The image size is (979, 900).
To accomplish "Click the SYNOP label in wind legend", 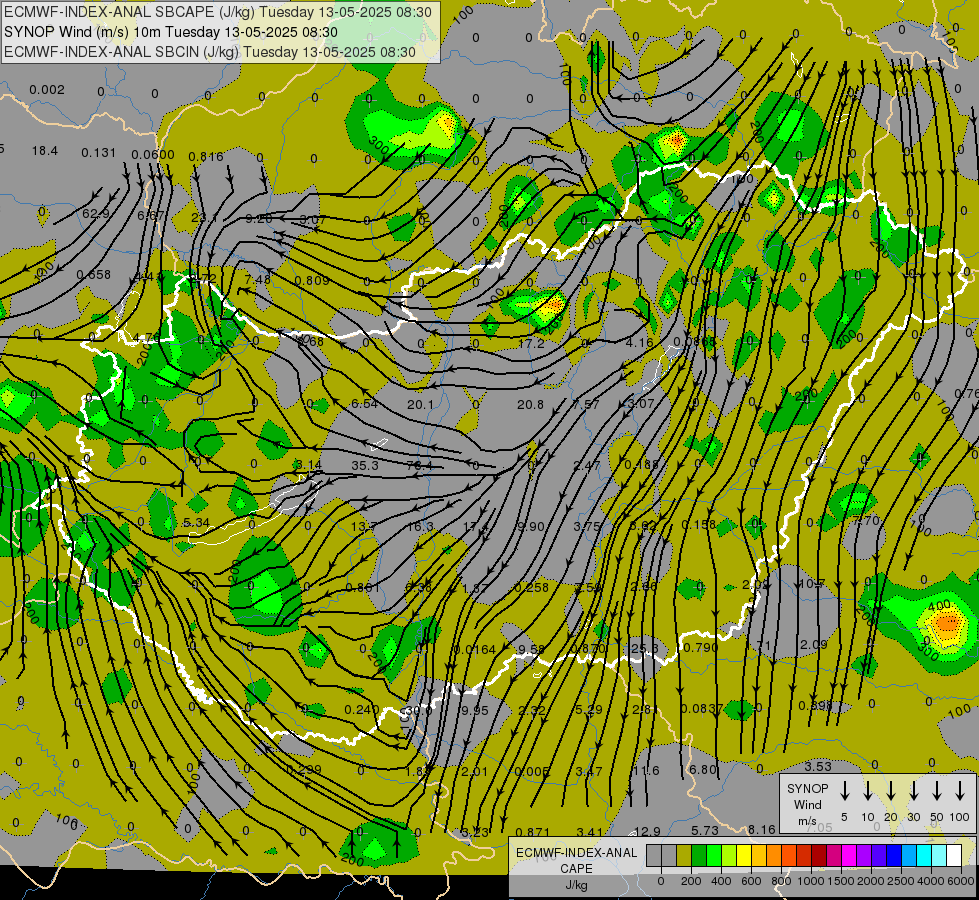I will (x=807, y=788).
